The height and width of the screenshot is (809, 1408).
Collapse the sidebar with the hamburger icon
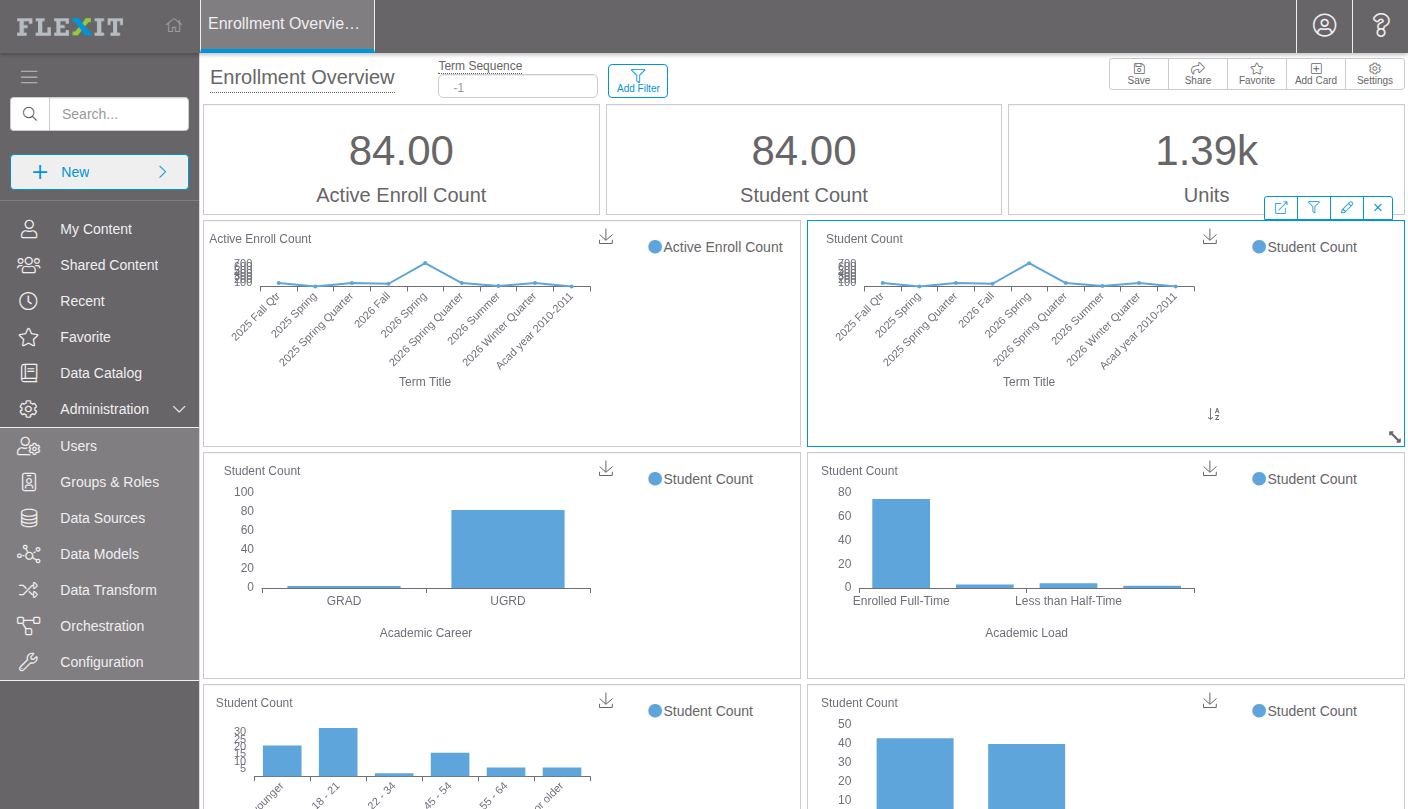pos(29,77)
